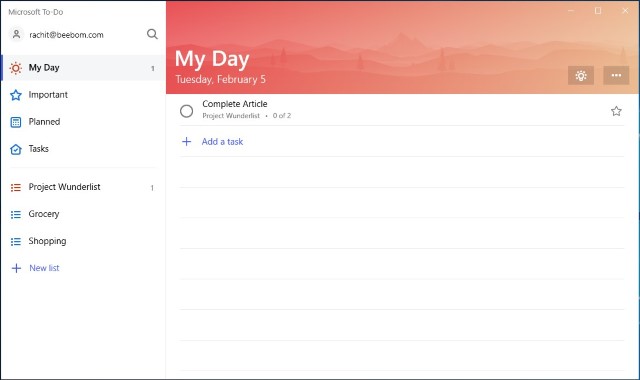The width and height of the screenshot is (640, 380).
Task: Select the Tasks list
Action: pos(83,149)
